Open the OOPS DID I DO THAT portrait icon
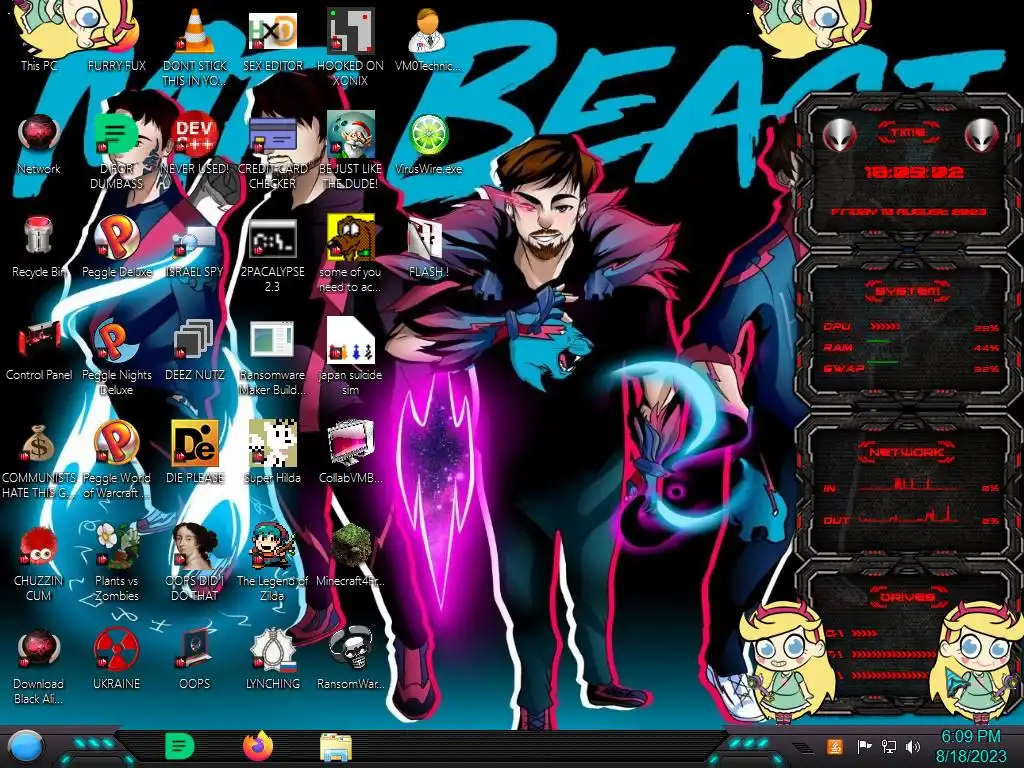The image size is (1024, 768). [195, 562]
